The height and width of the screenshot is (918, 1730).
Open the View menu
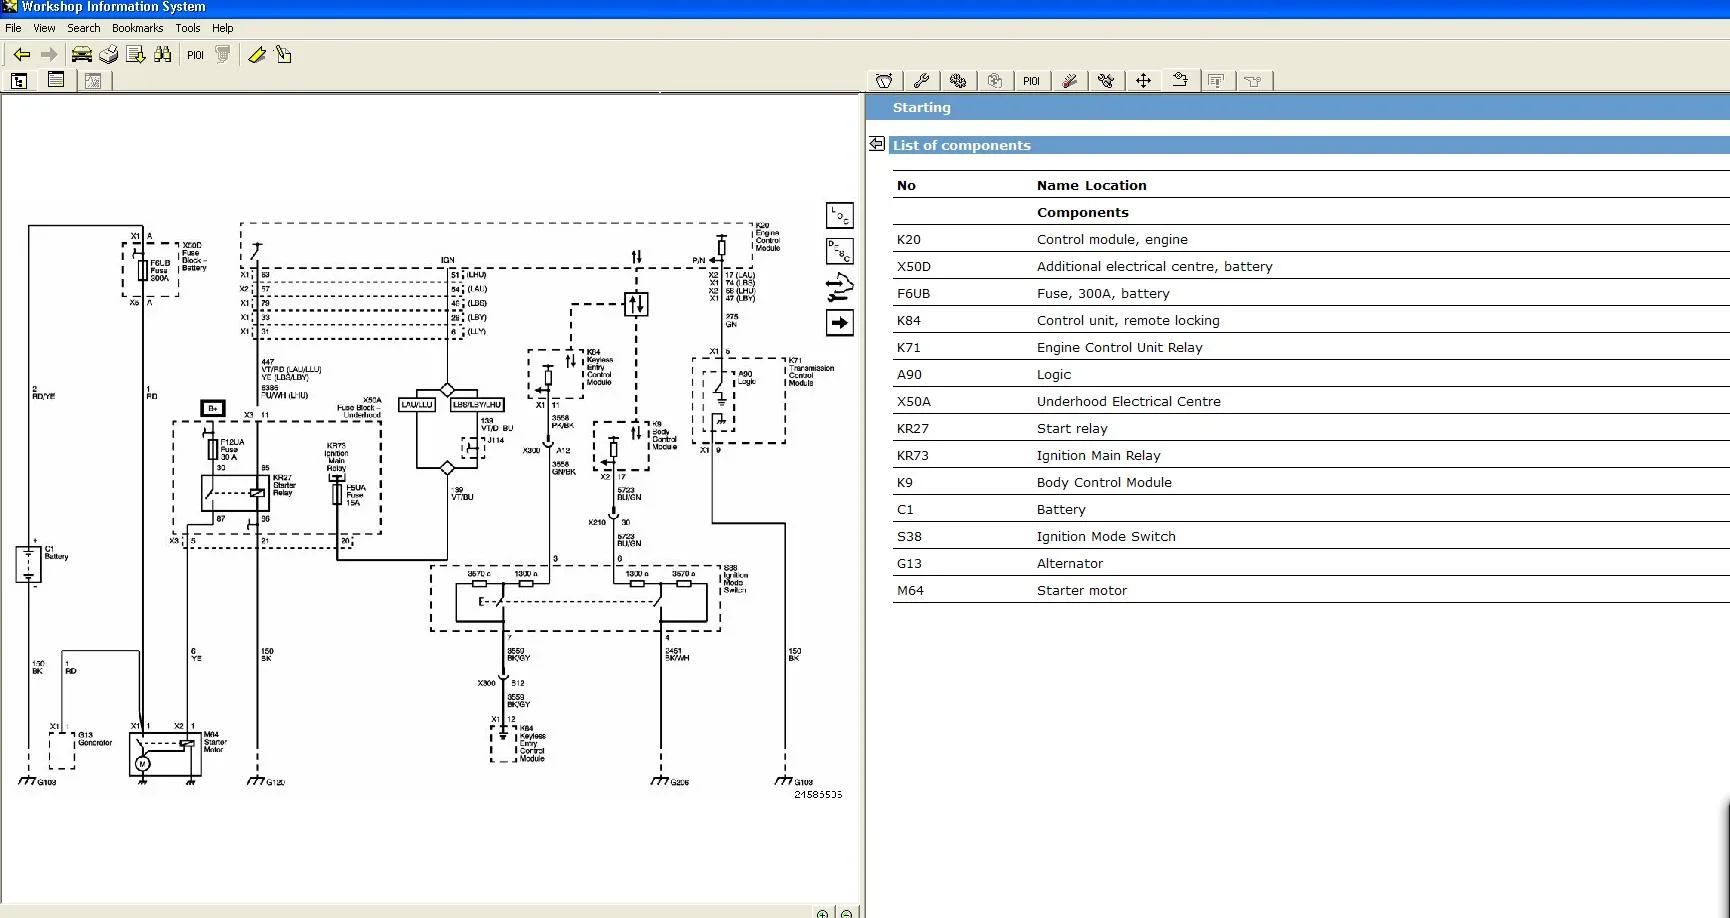(44, 28)
